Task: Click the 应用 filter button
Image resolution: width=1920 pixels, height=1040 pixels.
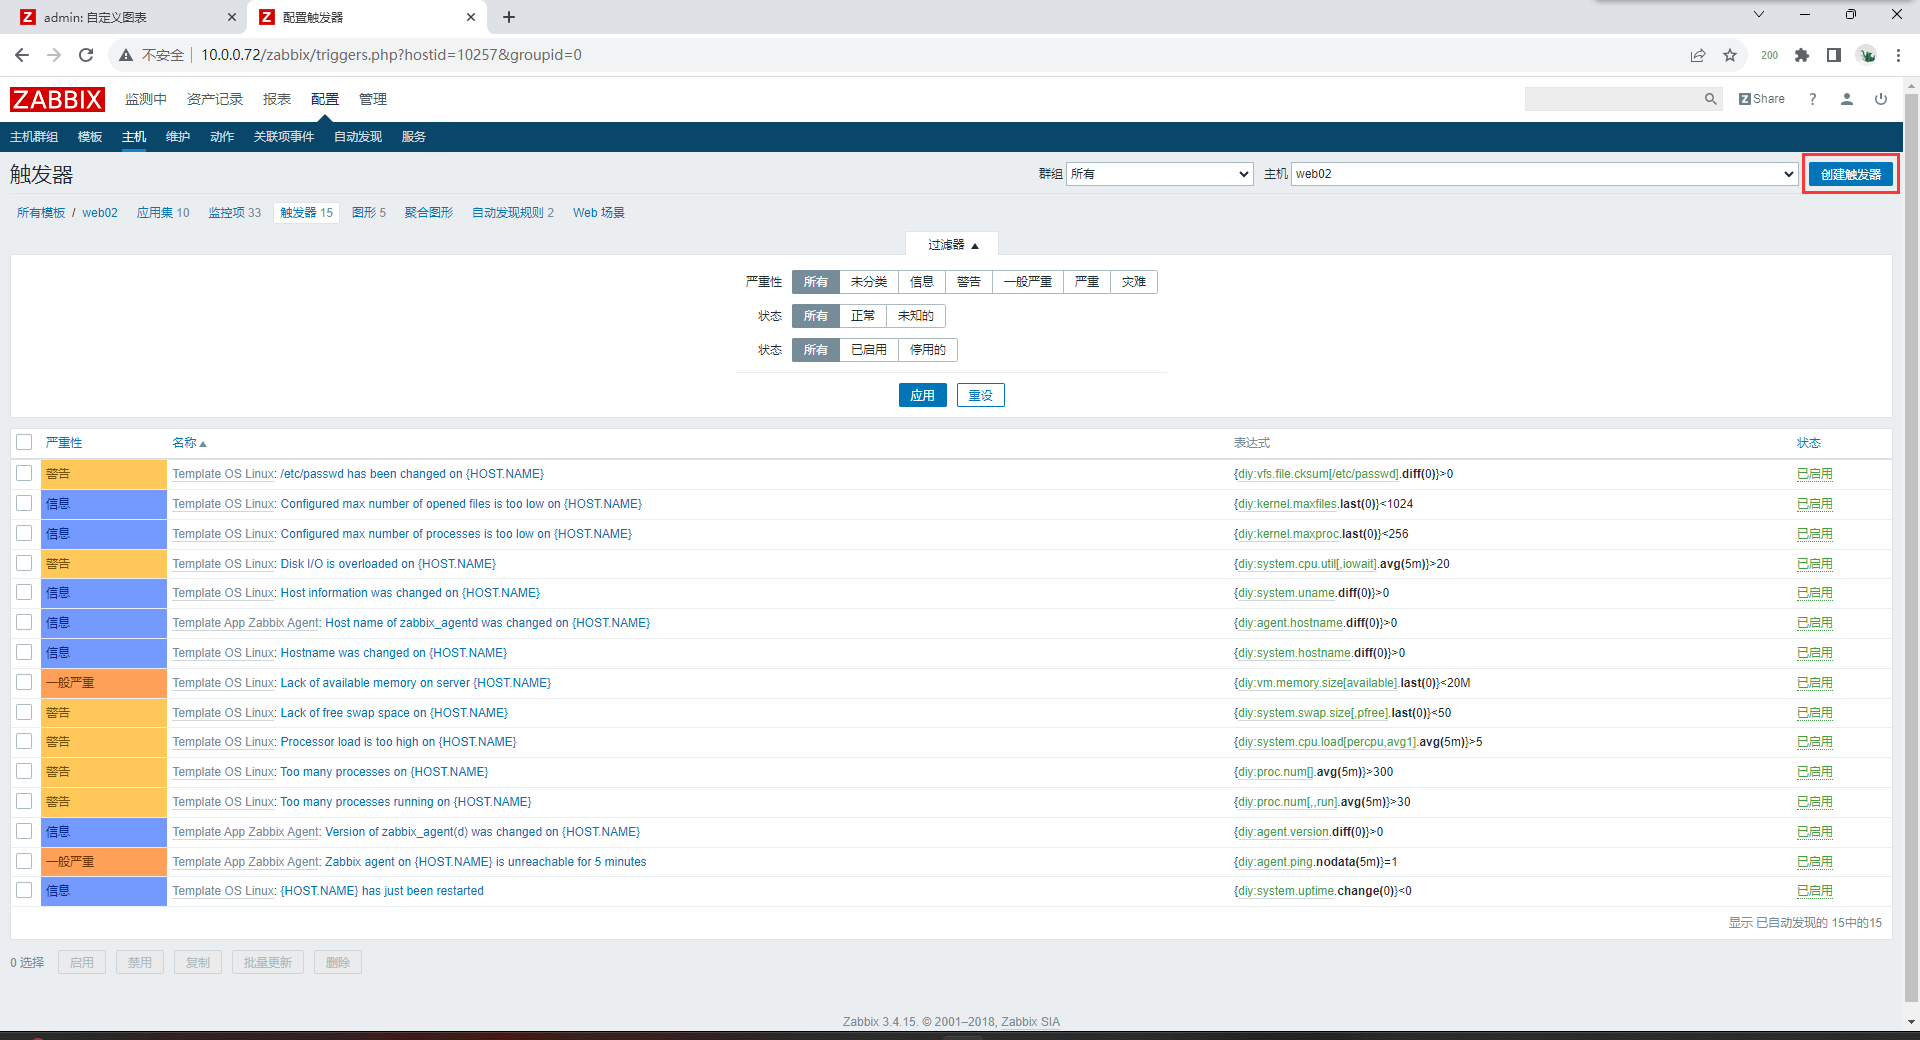Action: coord(922,395)
